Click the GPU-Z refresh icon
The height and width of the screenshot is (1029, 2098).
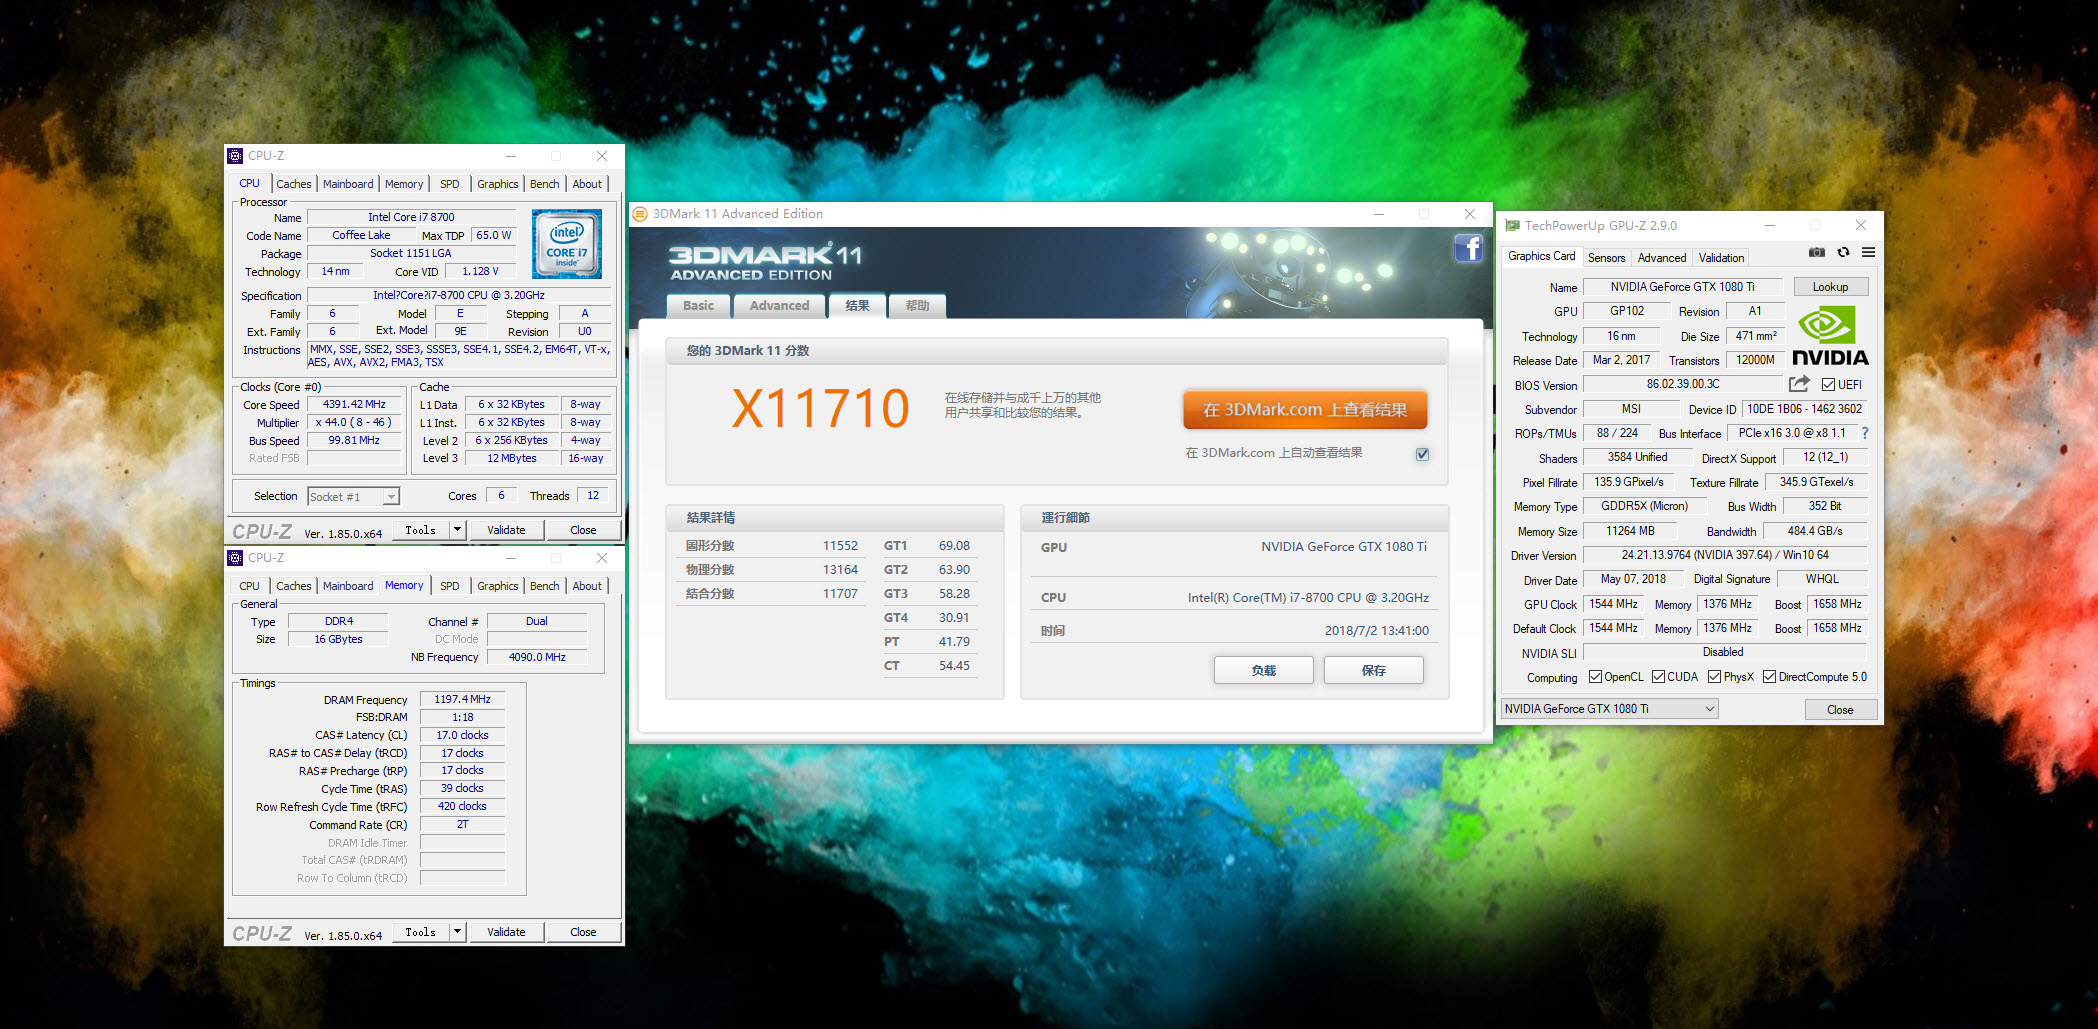click(x=1843, y=253)
